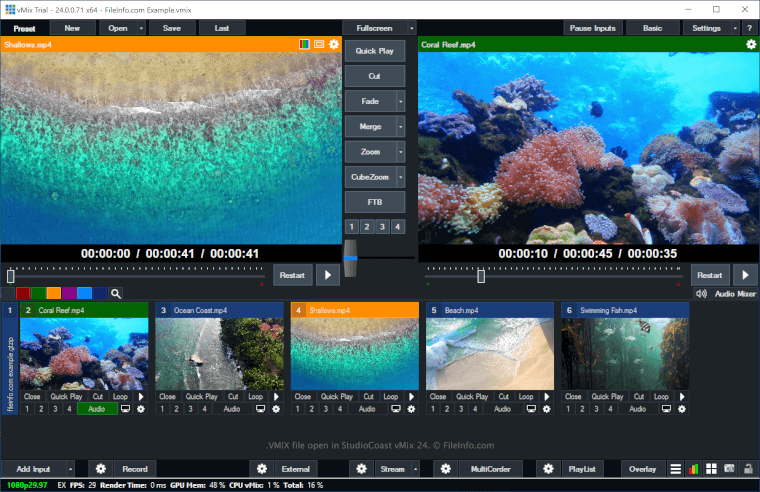The image size is (760, 492).
Task: Open input settings gear on Ocean Coast.mp4
Action: click(x=276, y=409)
